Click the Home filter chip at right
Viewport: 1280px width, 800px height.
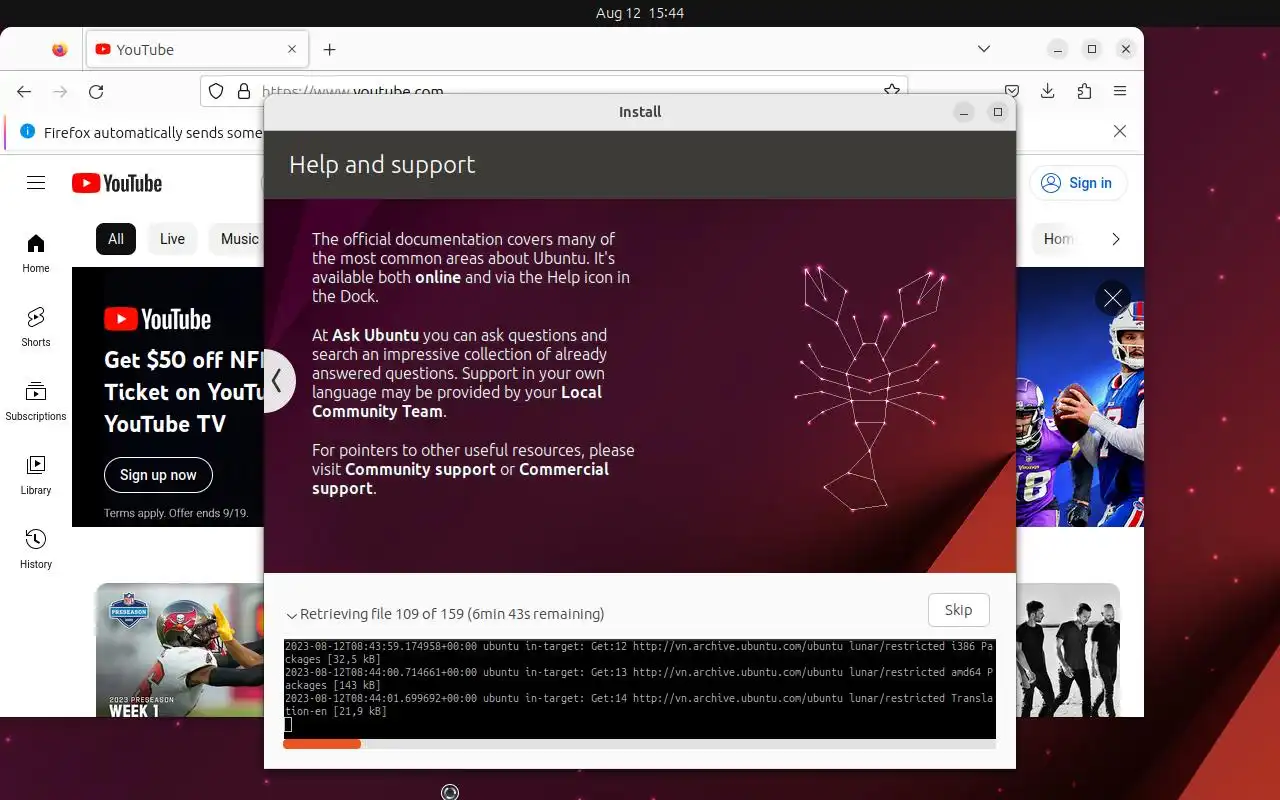click(x=1059, y=239)
